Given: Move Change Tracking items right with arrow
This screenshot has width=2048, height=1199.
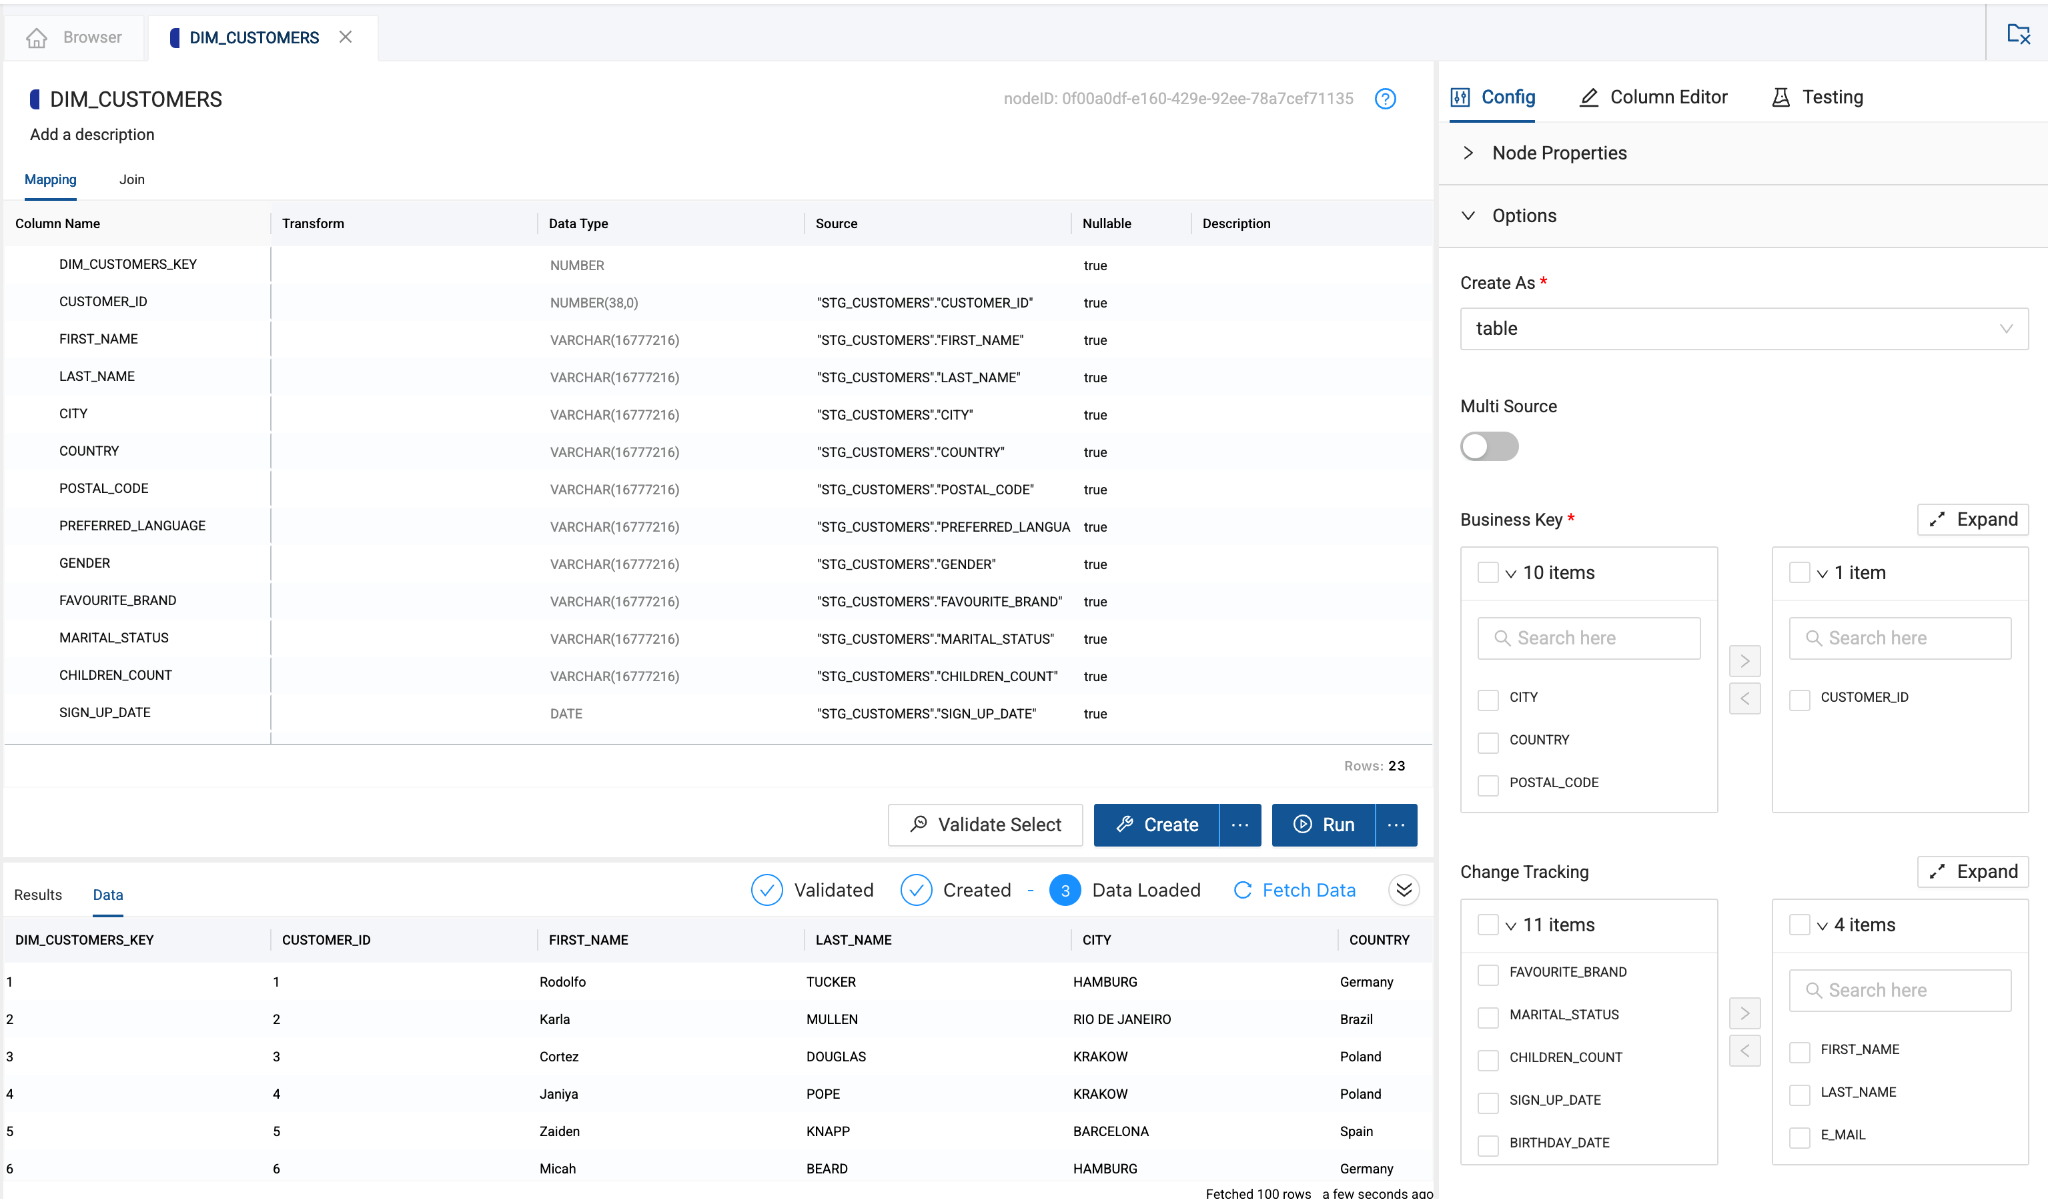Looking at the screenshot, I should [x=1745, y=1013].
